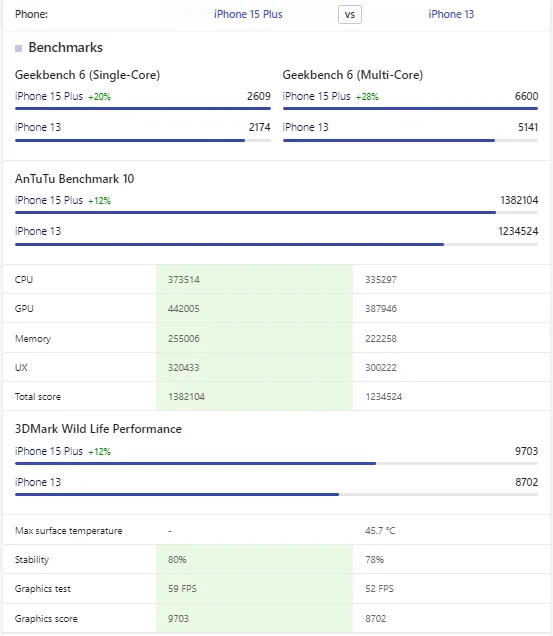Click Stability value 78%

coord(374,560)
